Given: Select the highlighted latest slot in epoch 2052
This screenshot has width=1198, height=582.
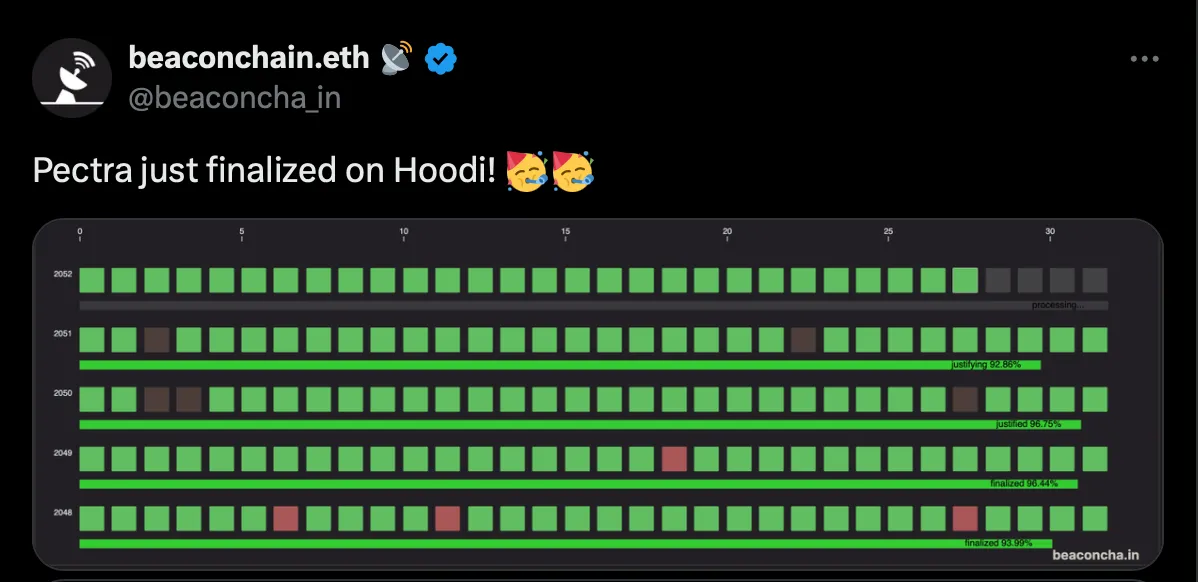Looking at the screenshot, I should click(965, 280).
